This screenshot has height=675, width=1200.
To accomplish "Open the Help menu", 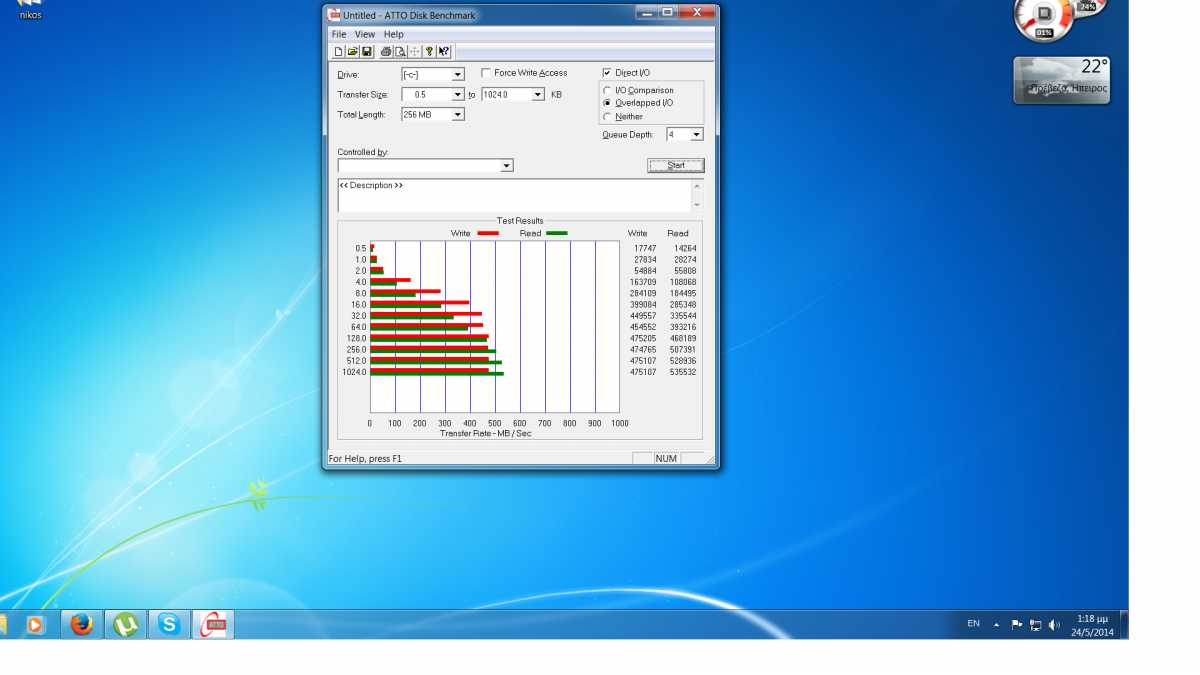I will pyautogui.click(x=394, y=34).
